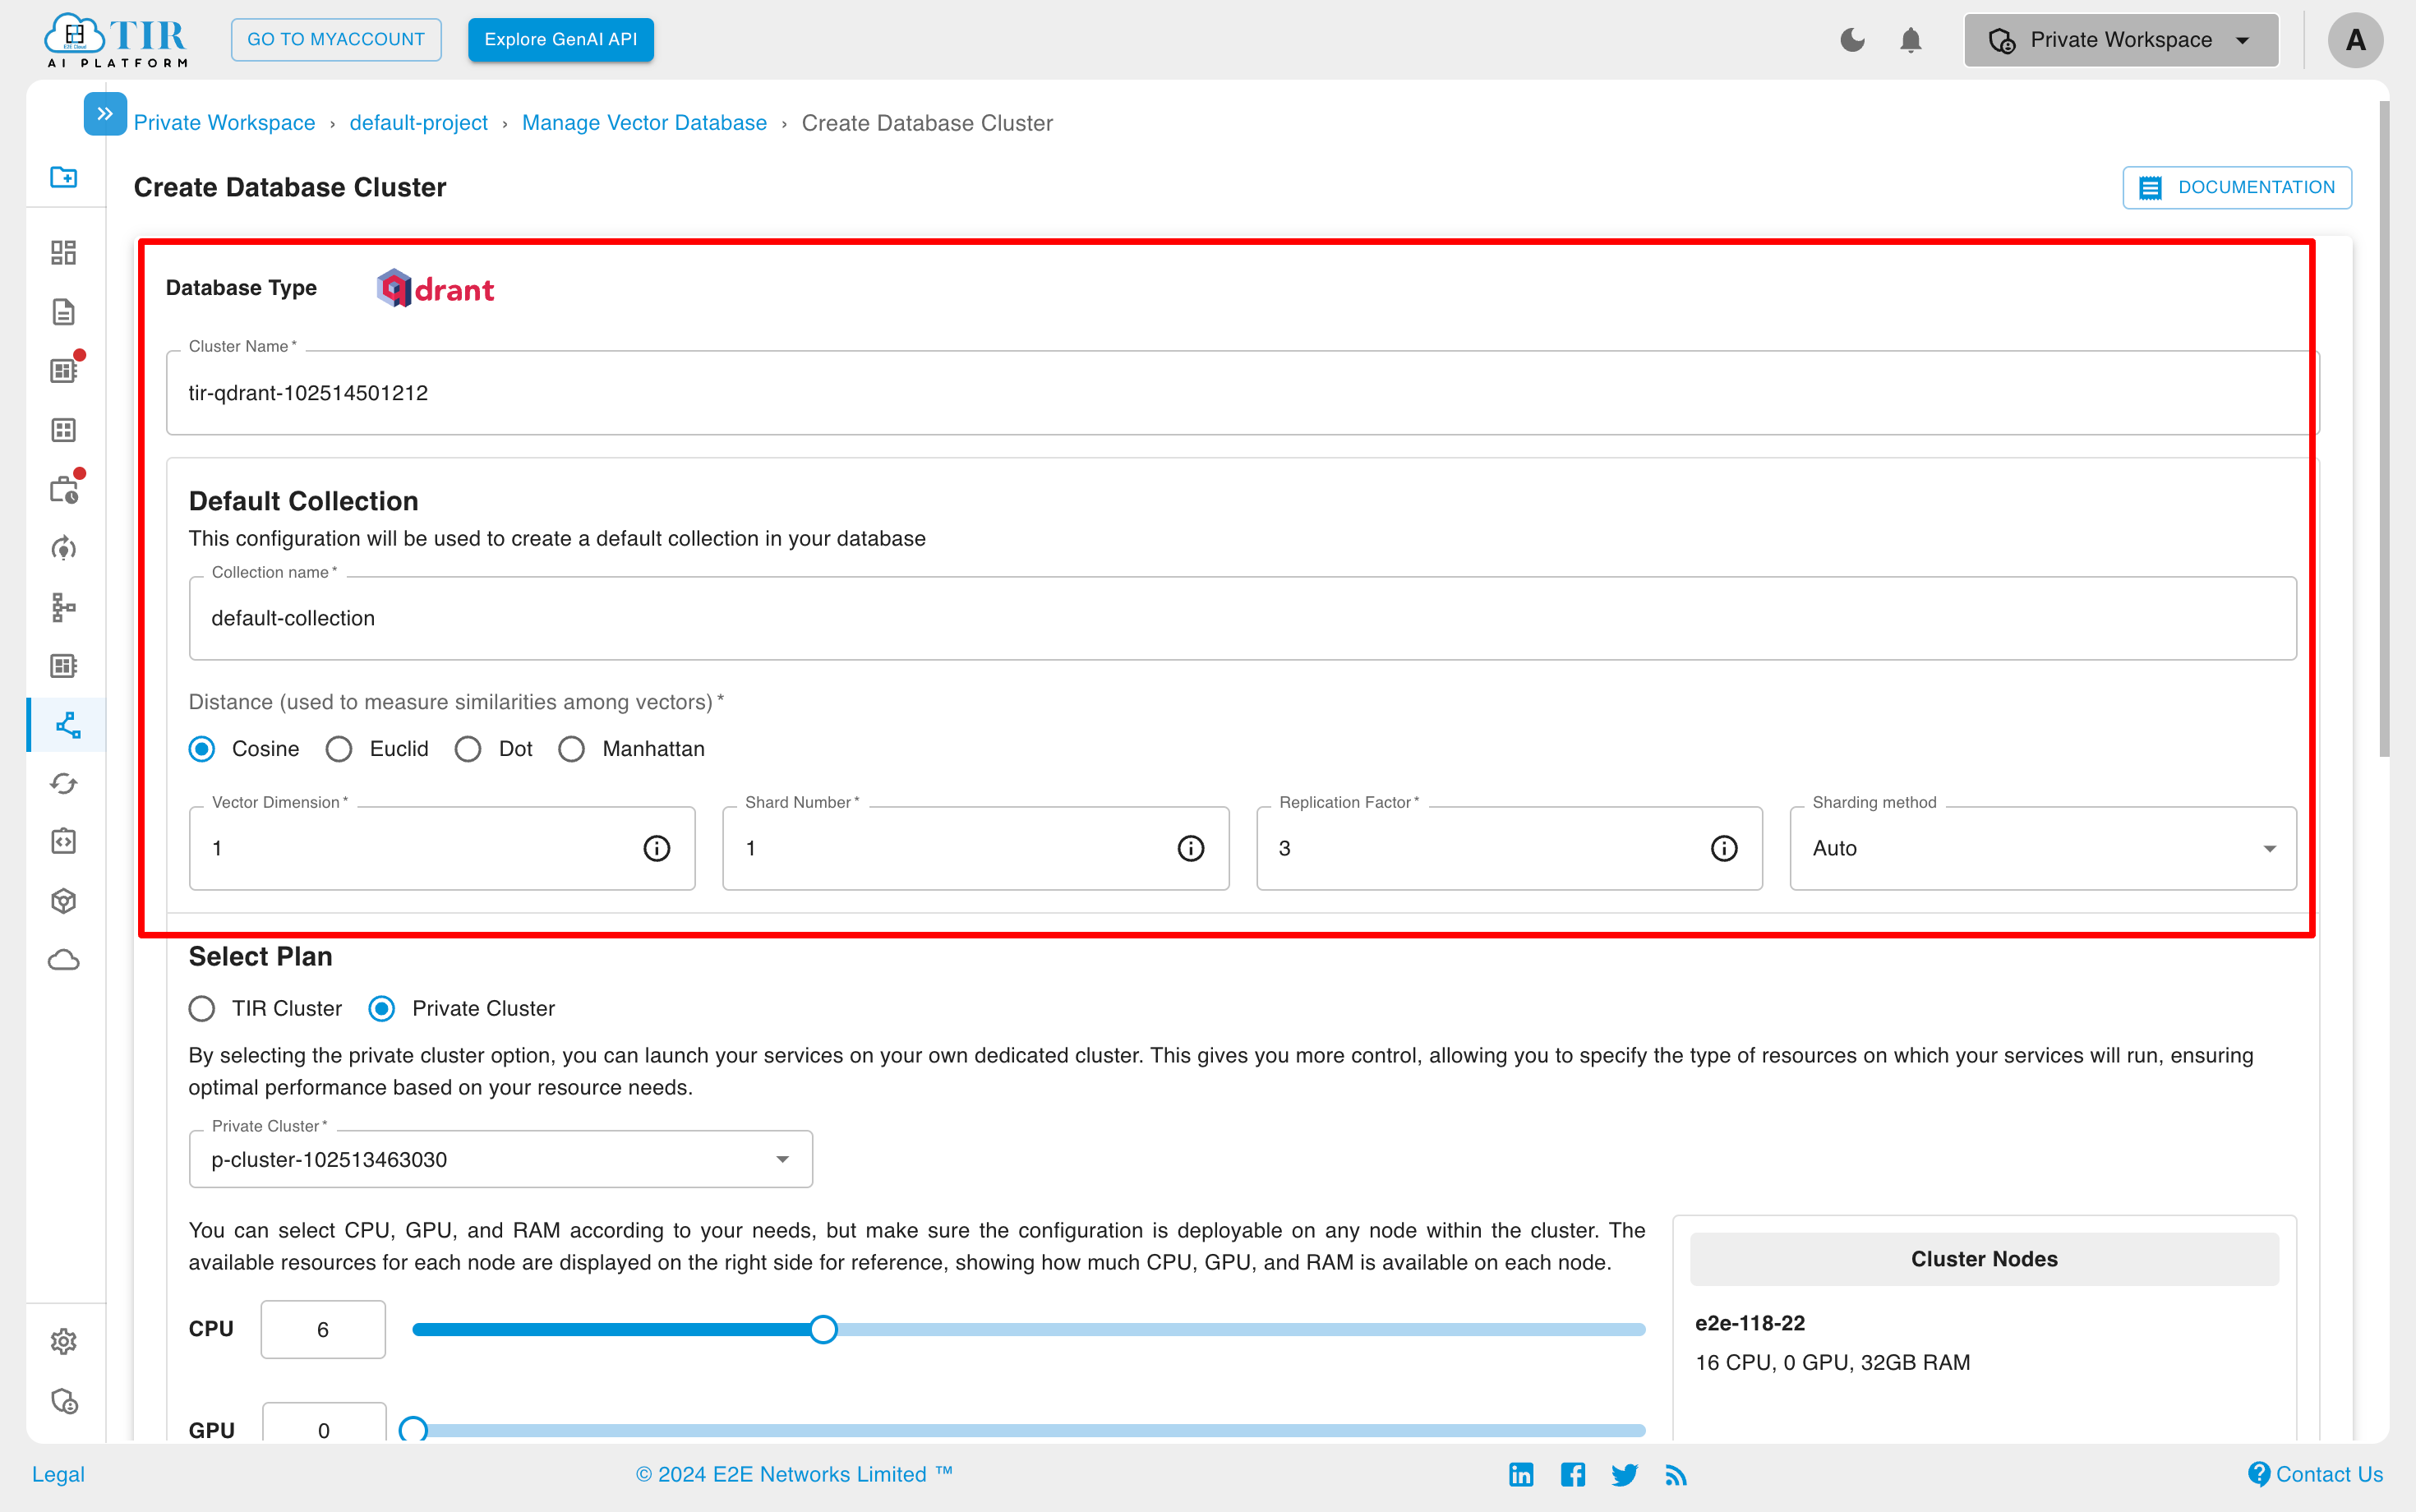
Task: Click the TIR AI Platform logo
Action: pyautogui.click(x=116, y=40)
